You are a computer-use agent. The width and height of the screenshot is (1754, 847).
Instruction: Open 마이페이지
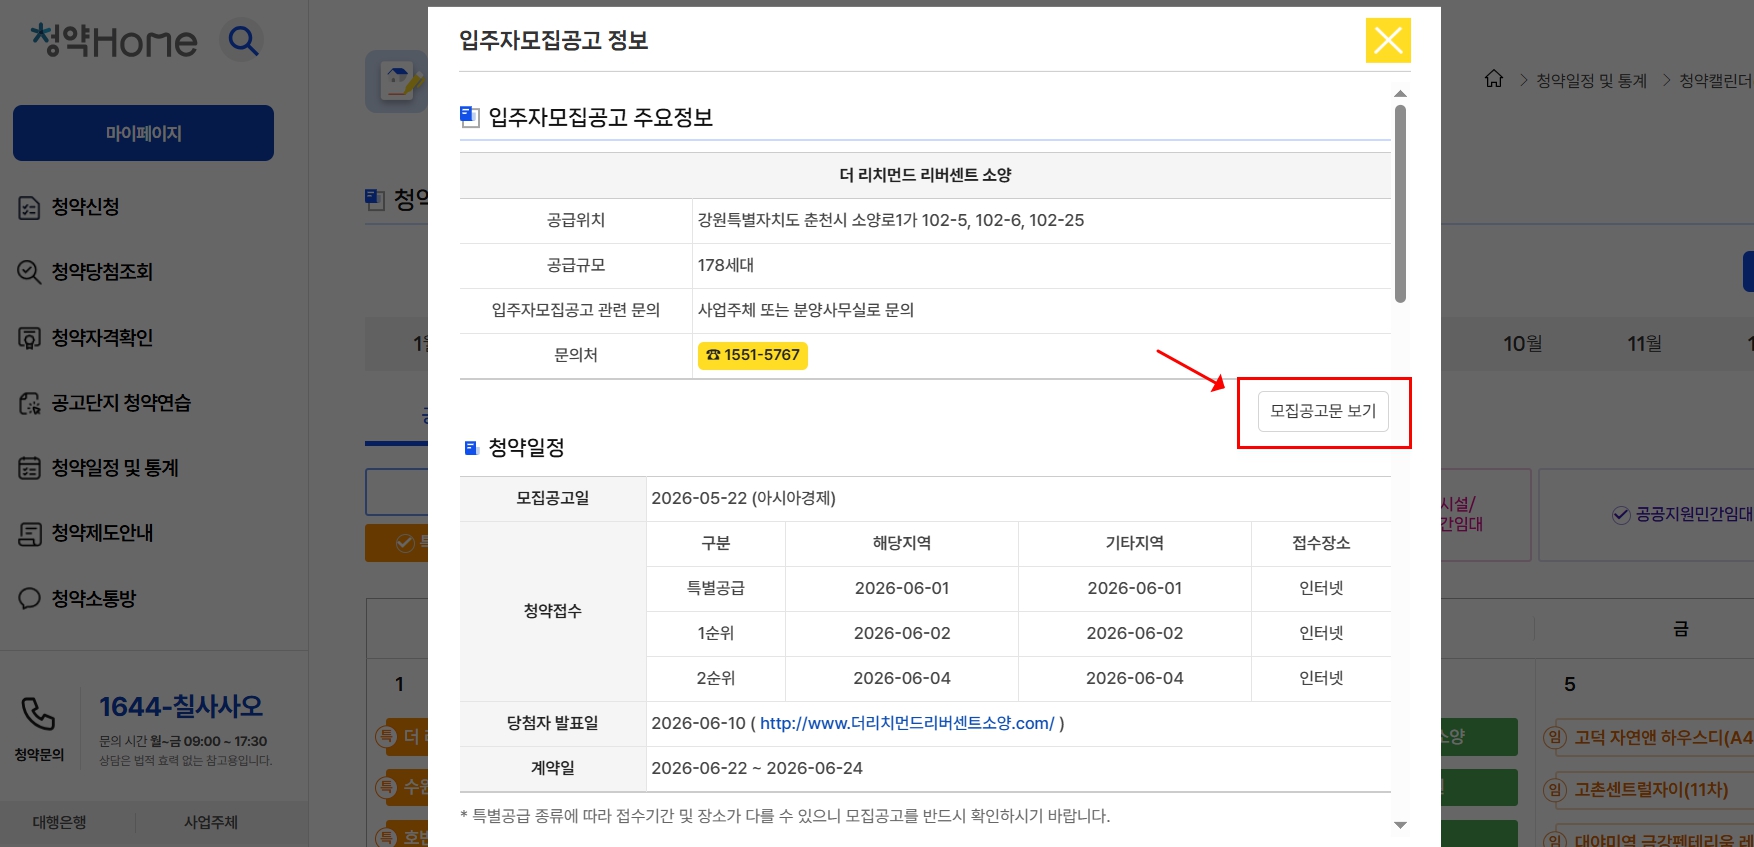(x=143, y=133)
